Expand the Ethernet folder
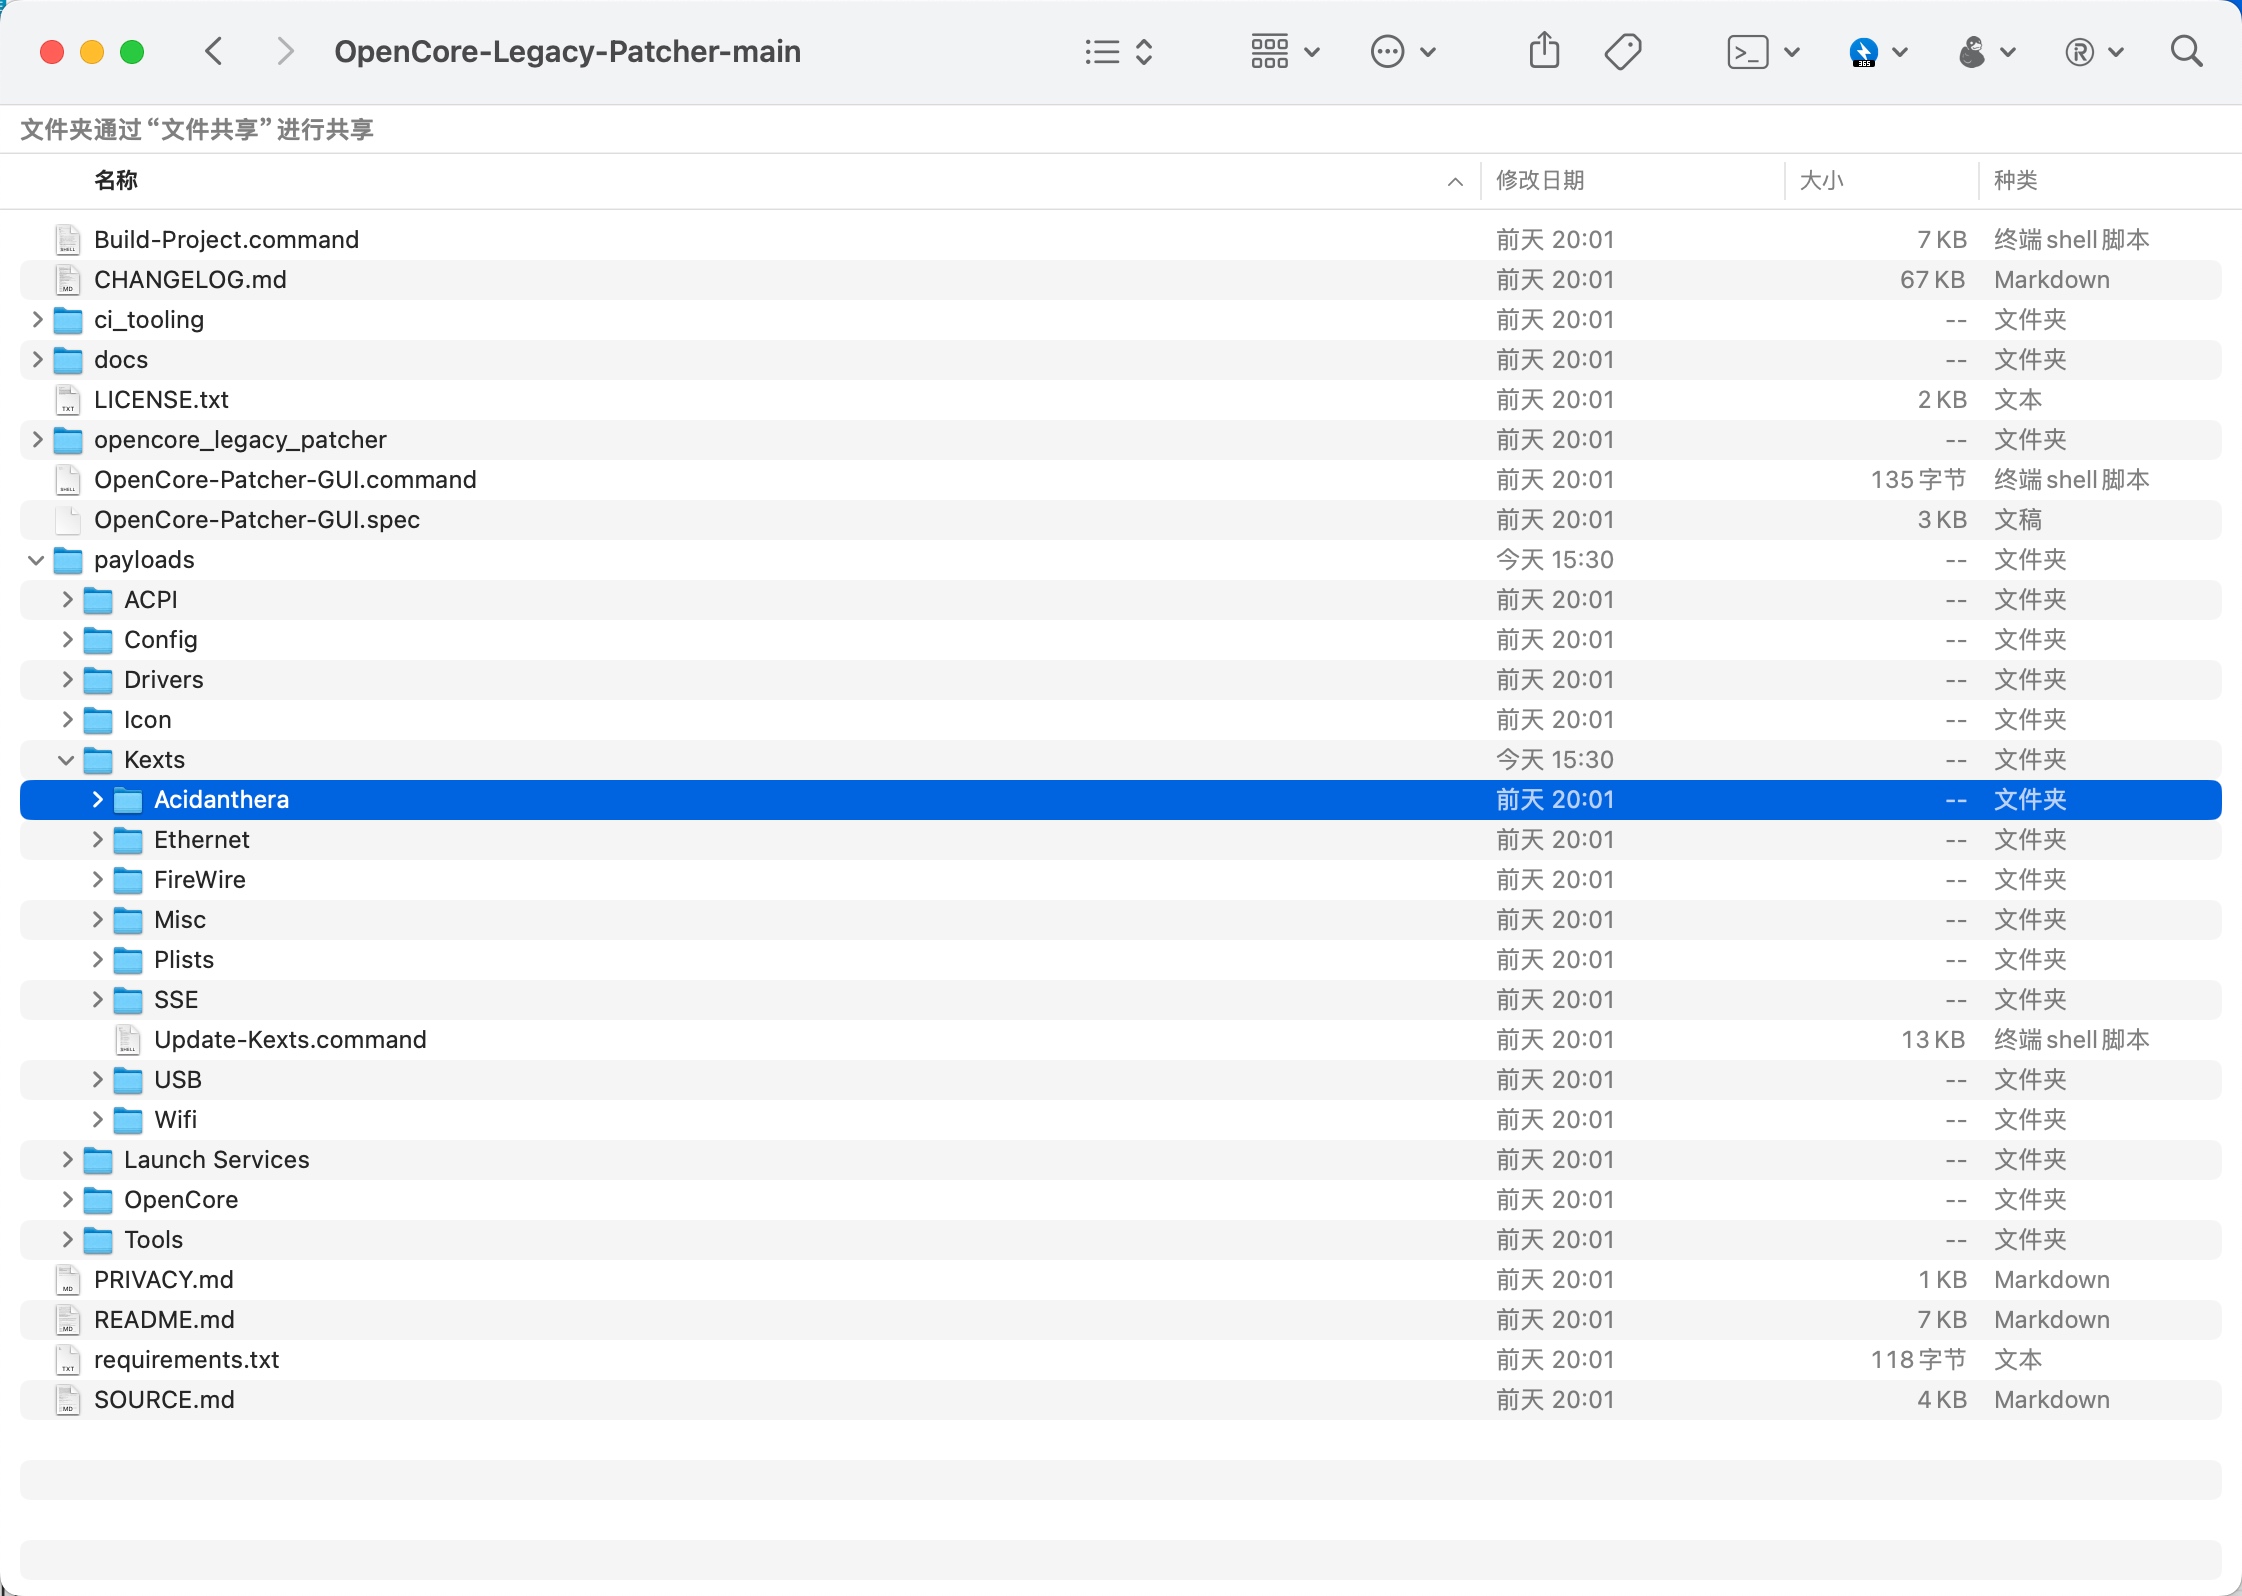Image resolution: width=2242 pixels, height=1596 pixels. pyautogui.click(x=97, y=839)
